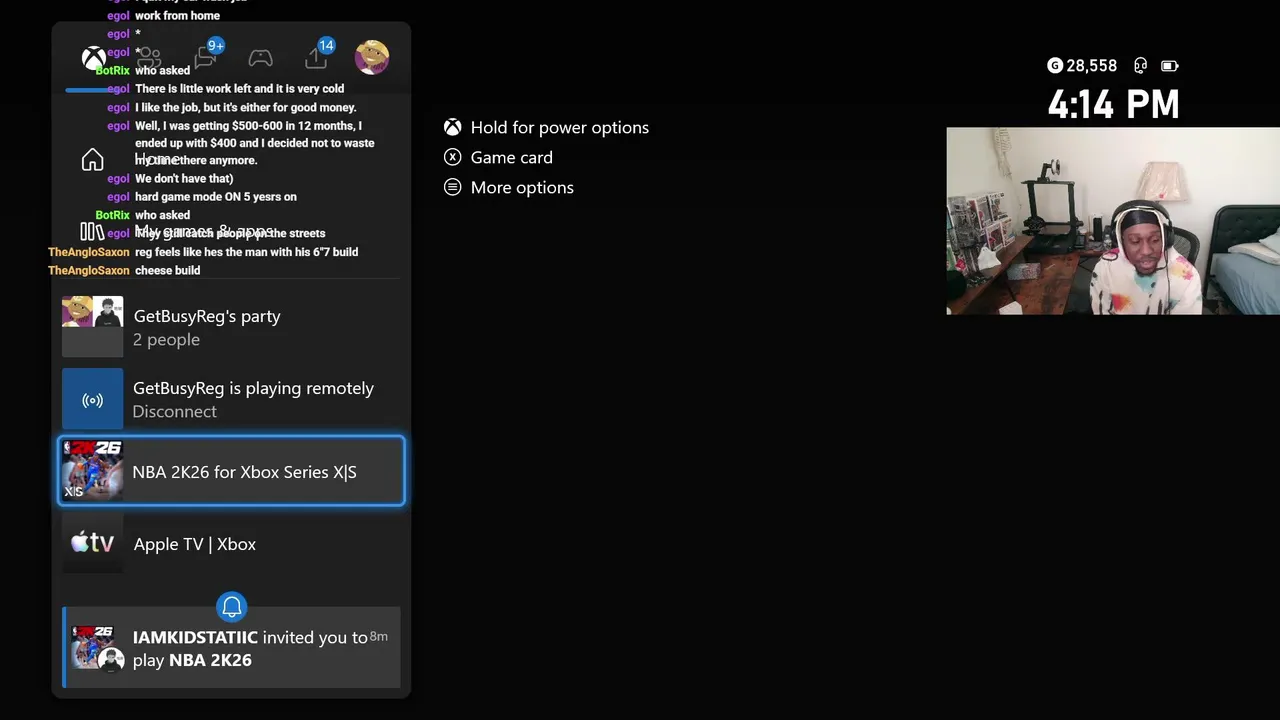Click chat message 'cheese build'
1280x720 pixels.
click(x=167, y=270)
